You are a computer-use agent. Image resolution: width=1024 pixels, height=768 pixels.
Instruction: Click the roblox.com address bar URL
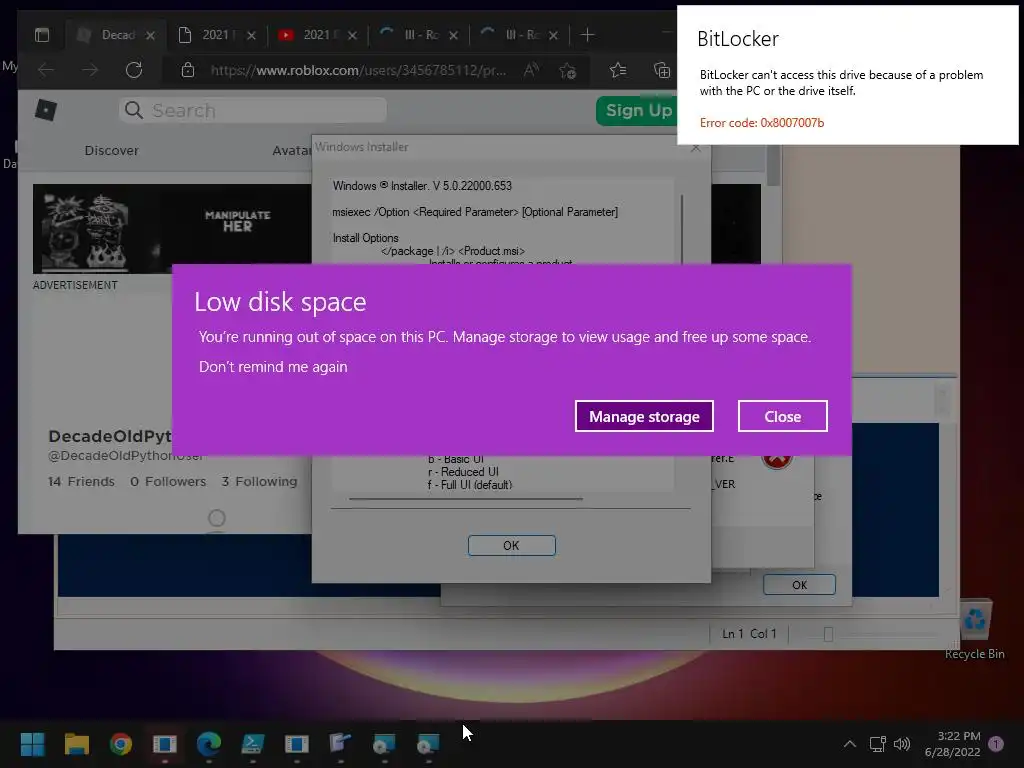(358, 71)
